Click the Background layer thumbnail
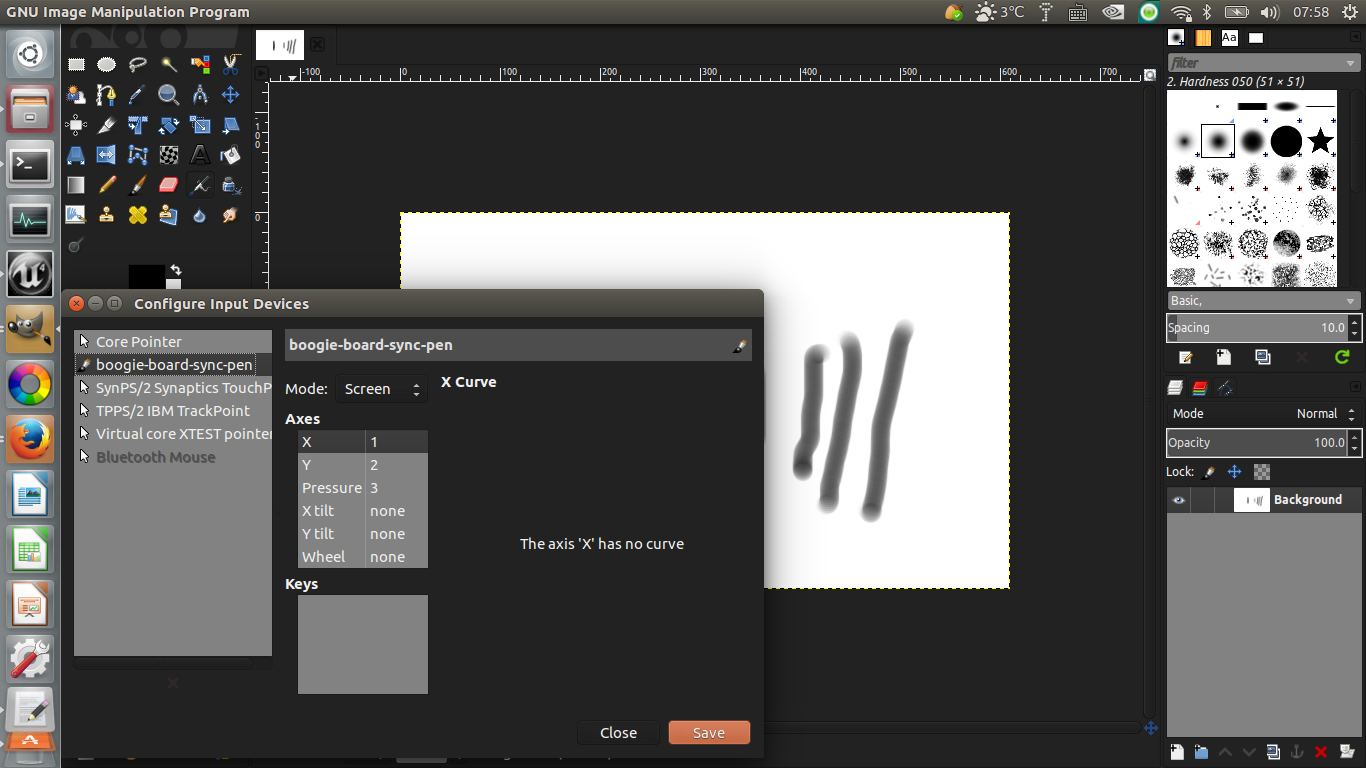Screen dimensions: 1366x768 [x=1251, y=500]
